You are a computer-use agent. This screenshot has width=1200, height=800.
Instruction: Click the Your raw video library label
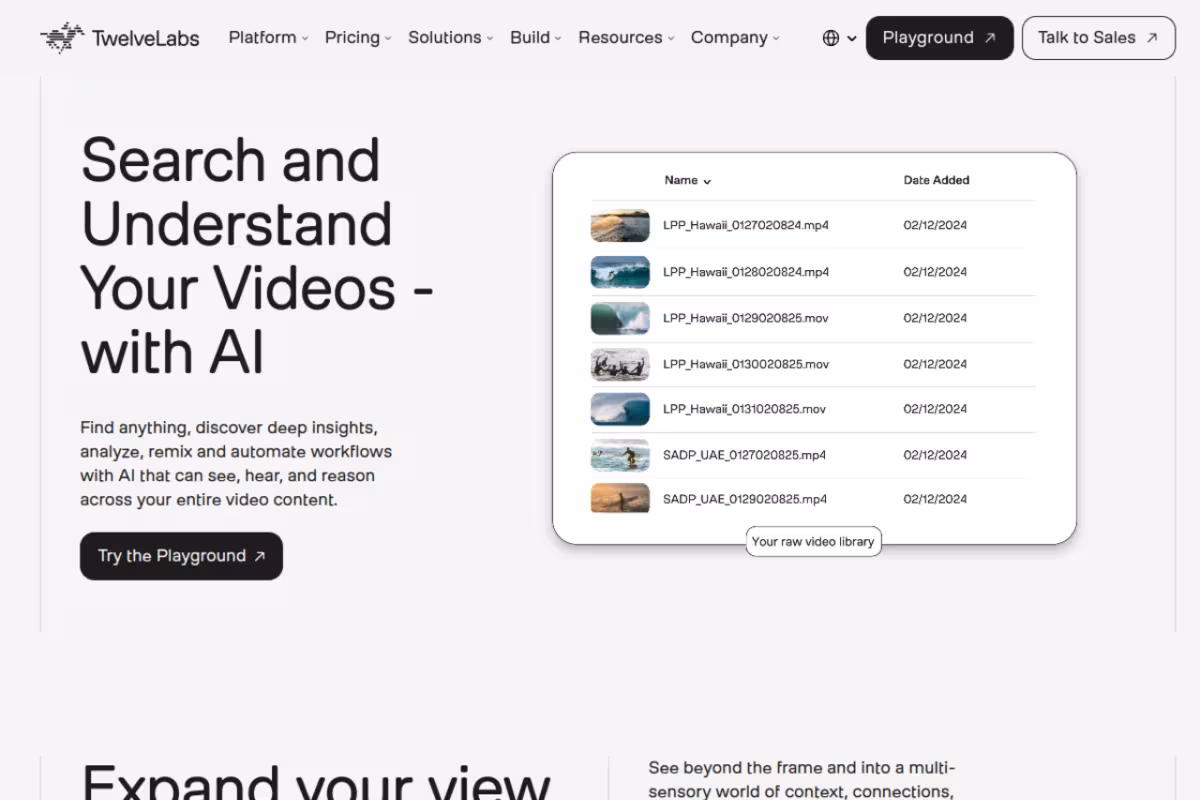point(813,541)
